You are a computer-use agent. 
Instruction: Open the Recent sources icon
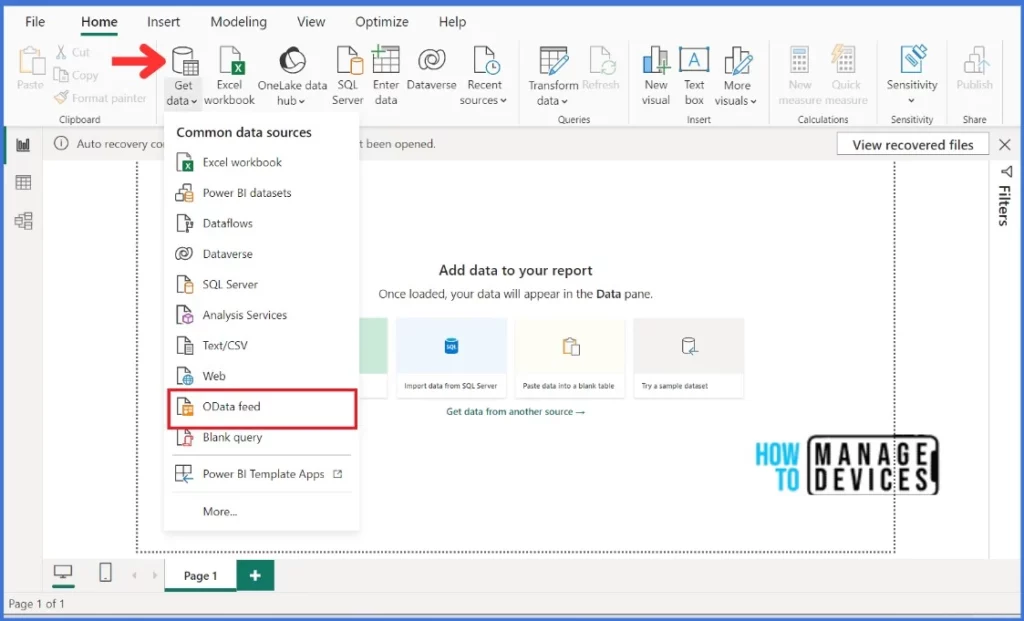485,61
